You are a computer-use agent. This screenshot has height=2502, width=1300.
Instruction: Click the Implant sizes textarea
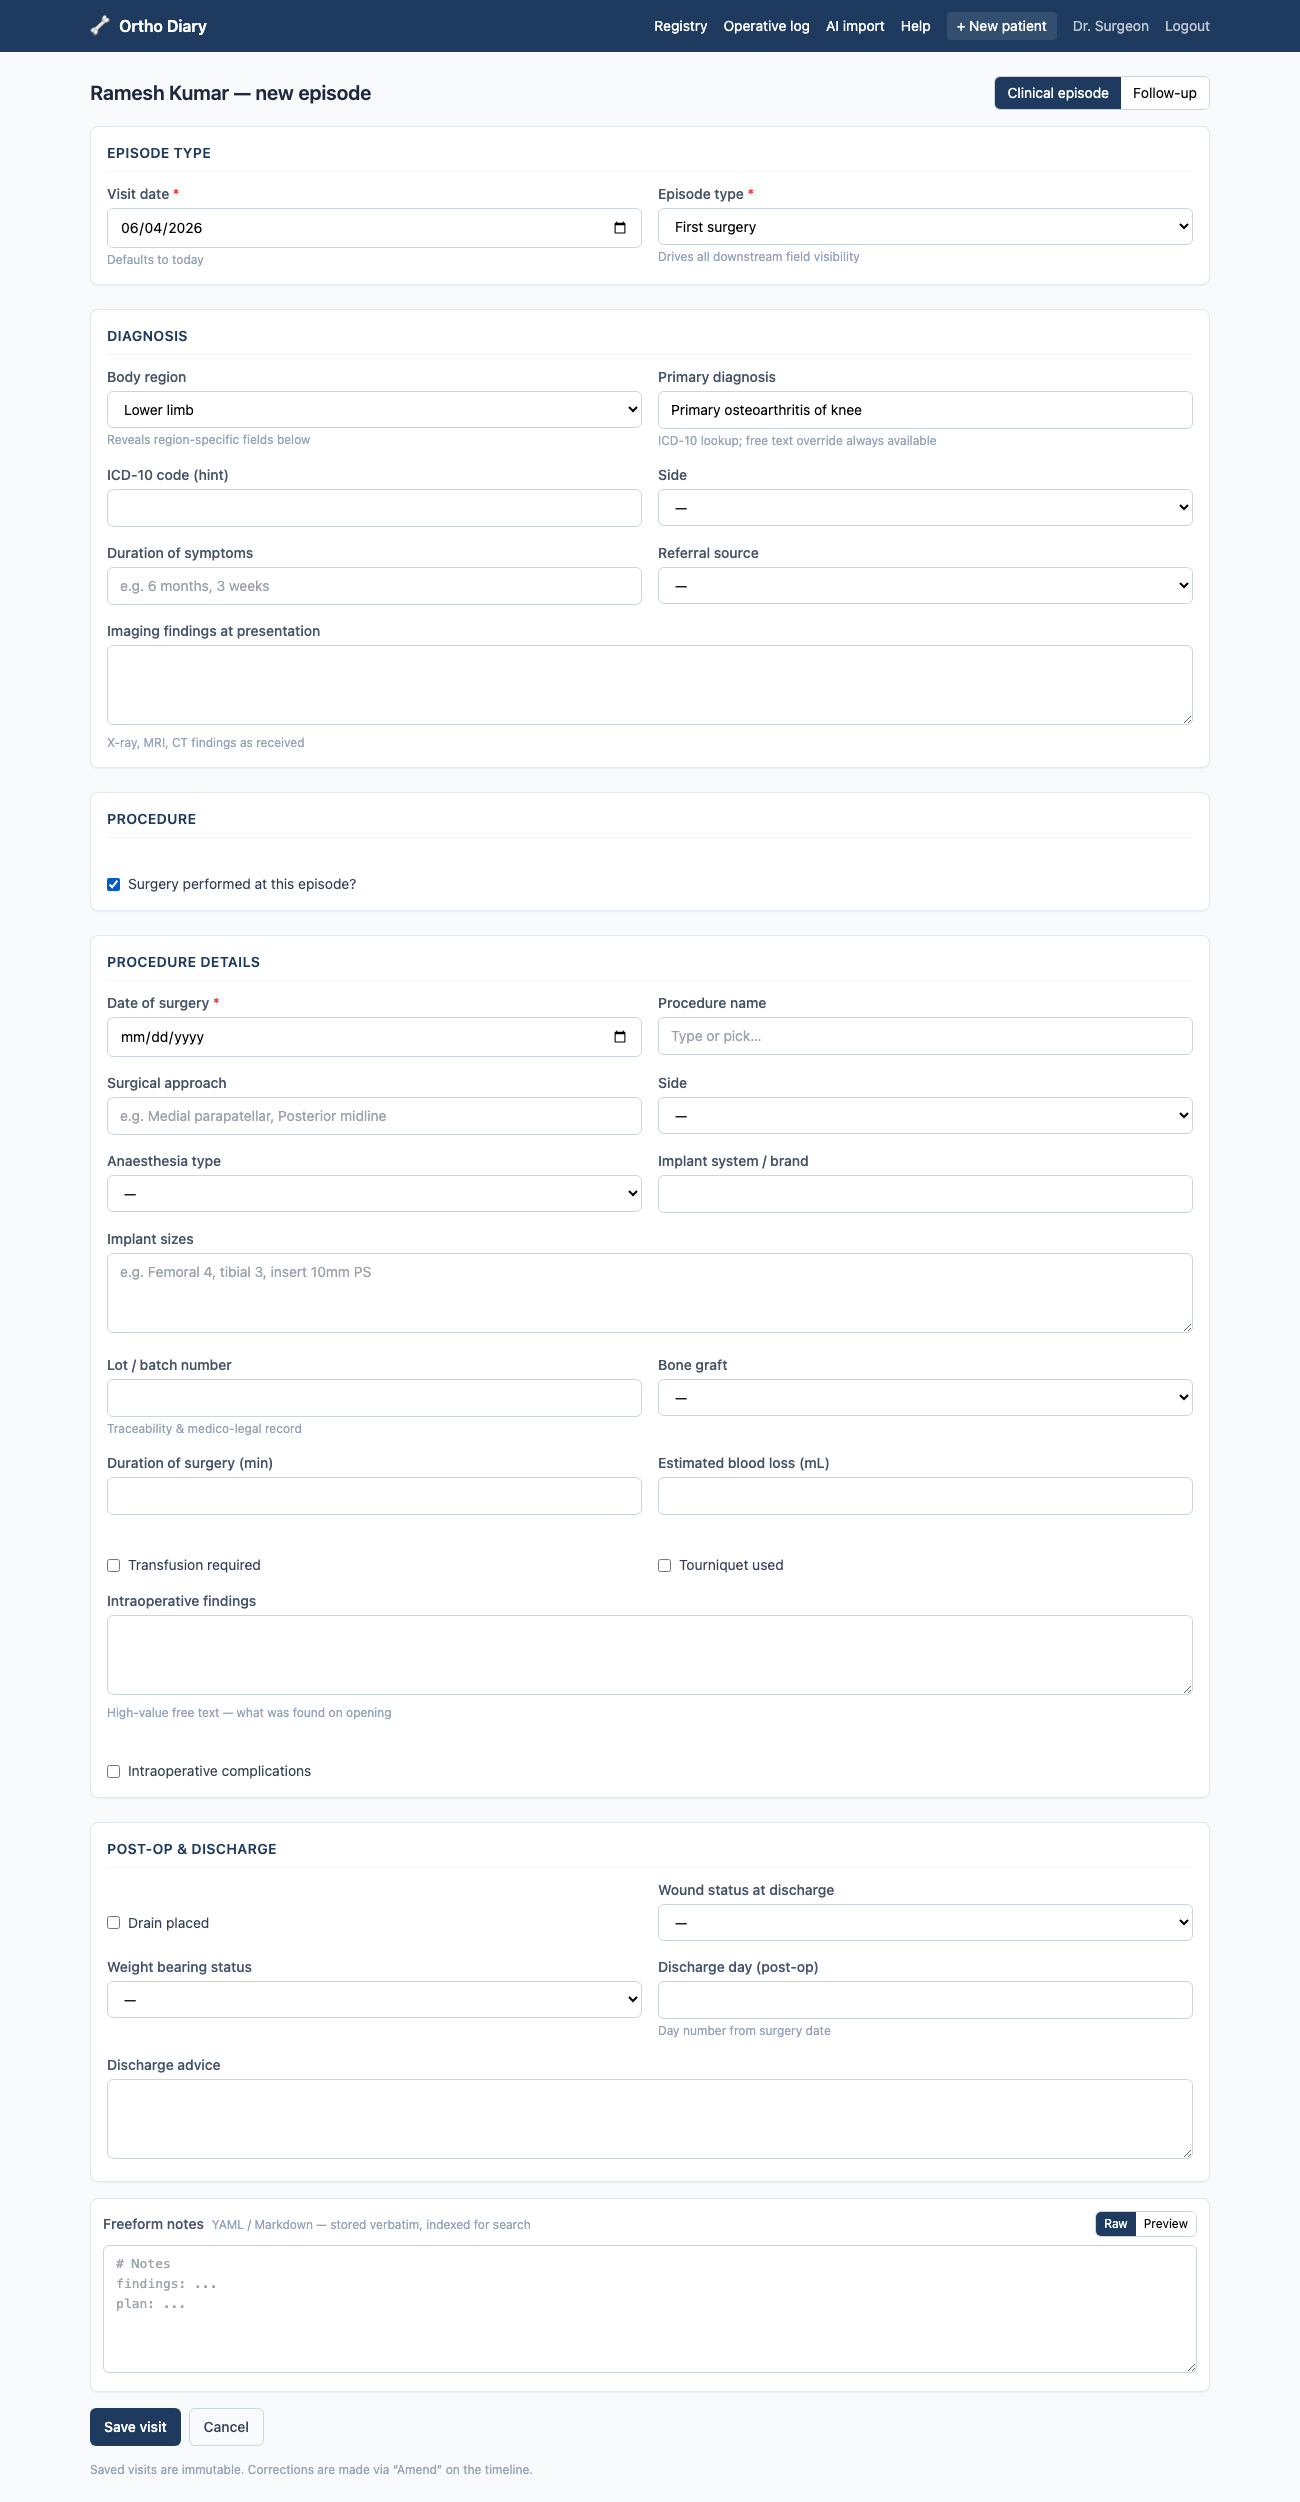[x=650, y=1293]
